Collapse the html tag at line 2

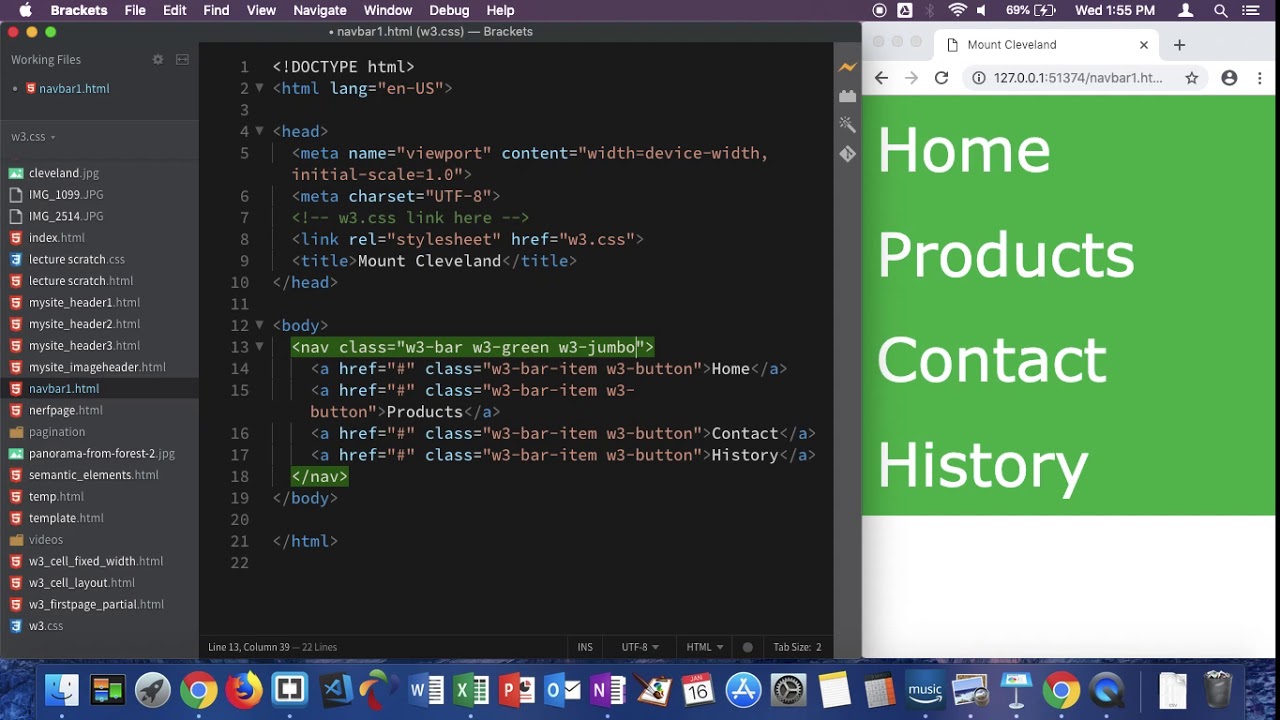259,88
